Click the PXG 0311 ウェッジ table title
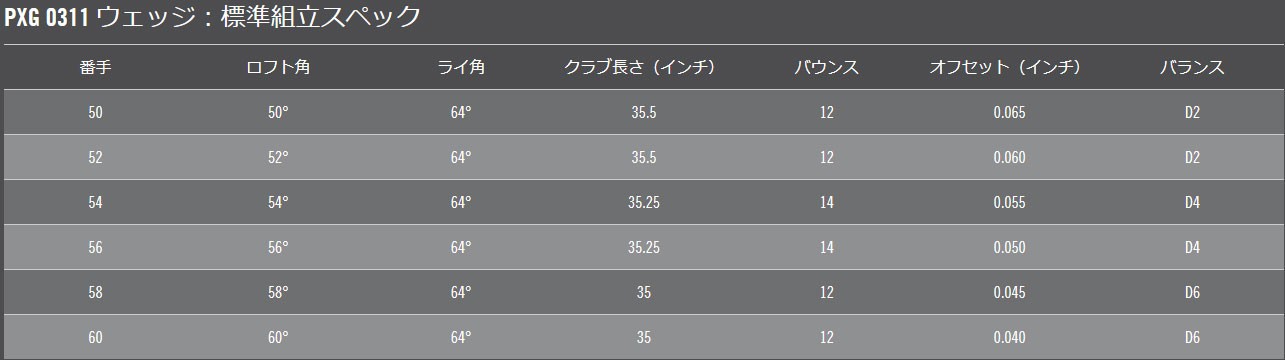The width and height of the screenshot is (1285, 360). click(x=213, y=17)
